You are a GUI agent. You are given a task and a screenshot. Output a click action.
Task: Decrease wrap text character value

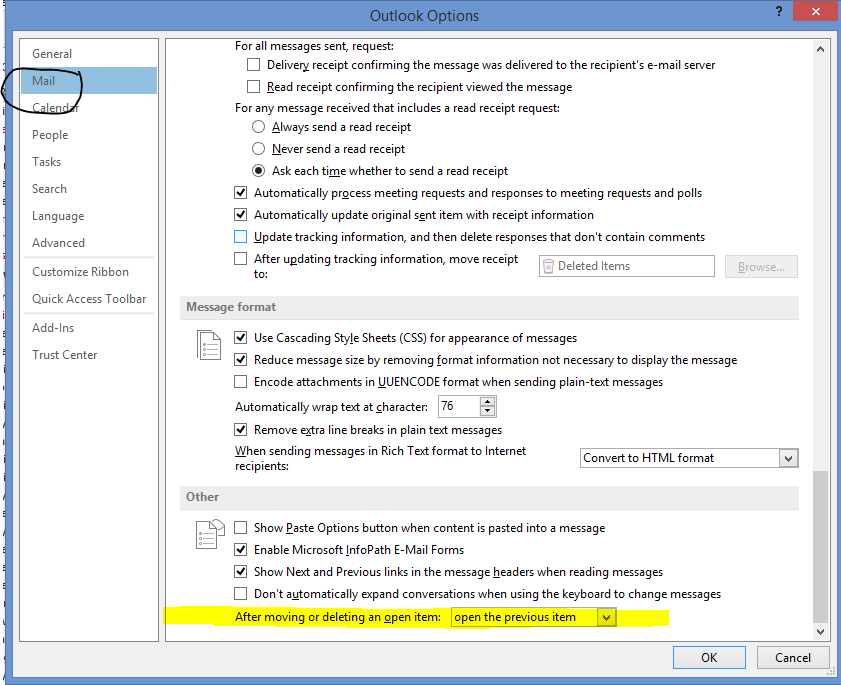[487, 411]
